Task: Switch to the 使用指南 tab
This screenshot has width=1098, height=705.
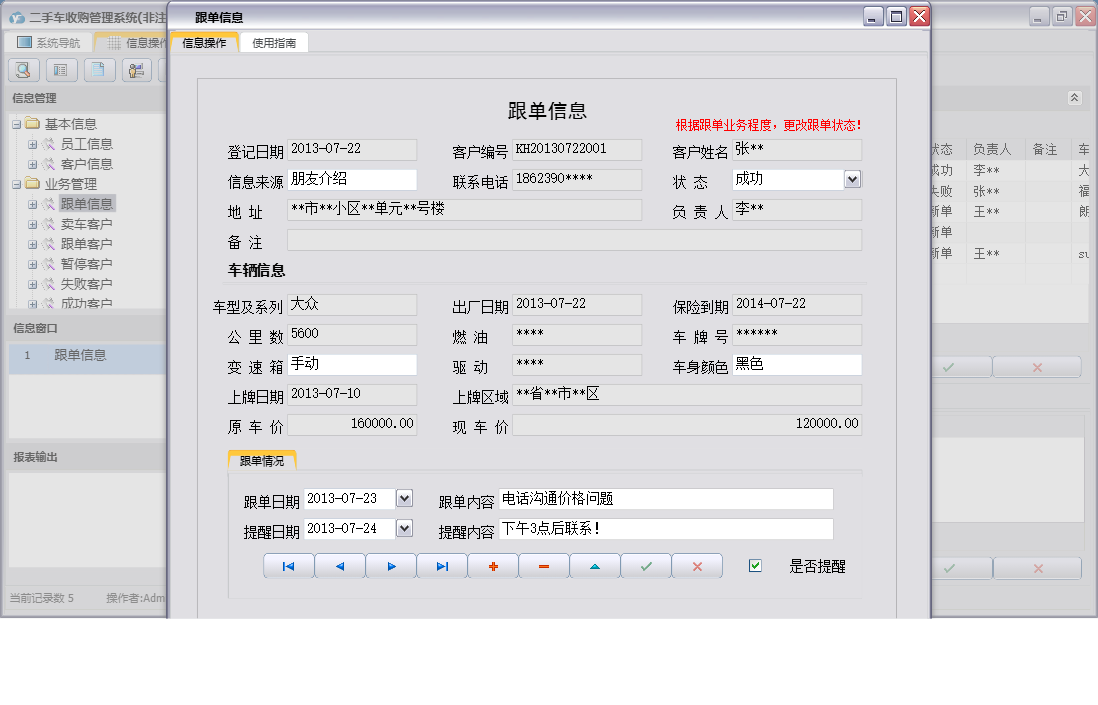Action: pos(273,42)
